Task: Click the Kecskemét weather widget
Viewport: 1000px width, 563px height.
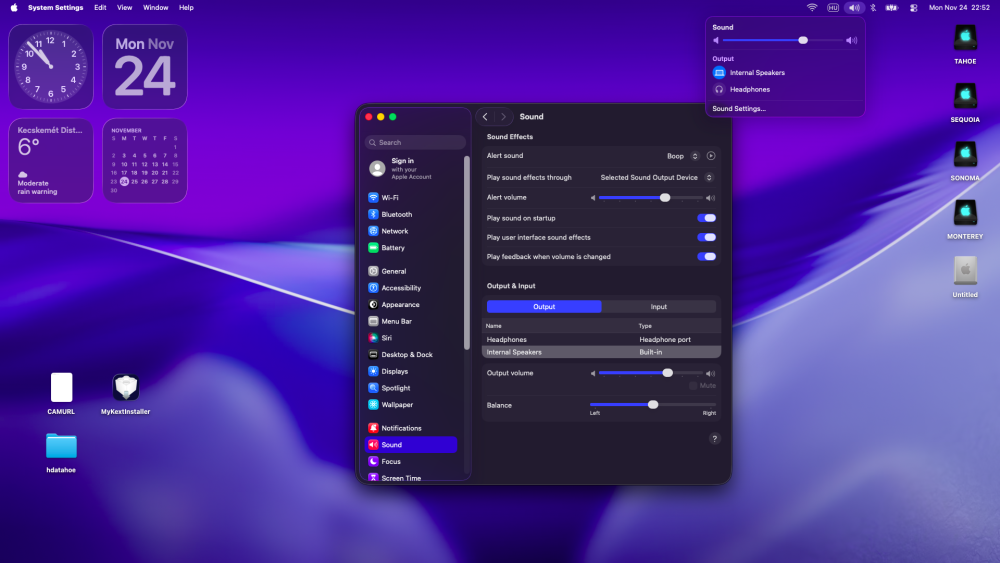Action: 51,161
